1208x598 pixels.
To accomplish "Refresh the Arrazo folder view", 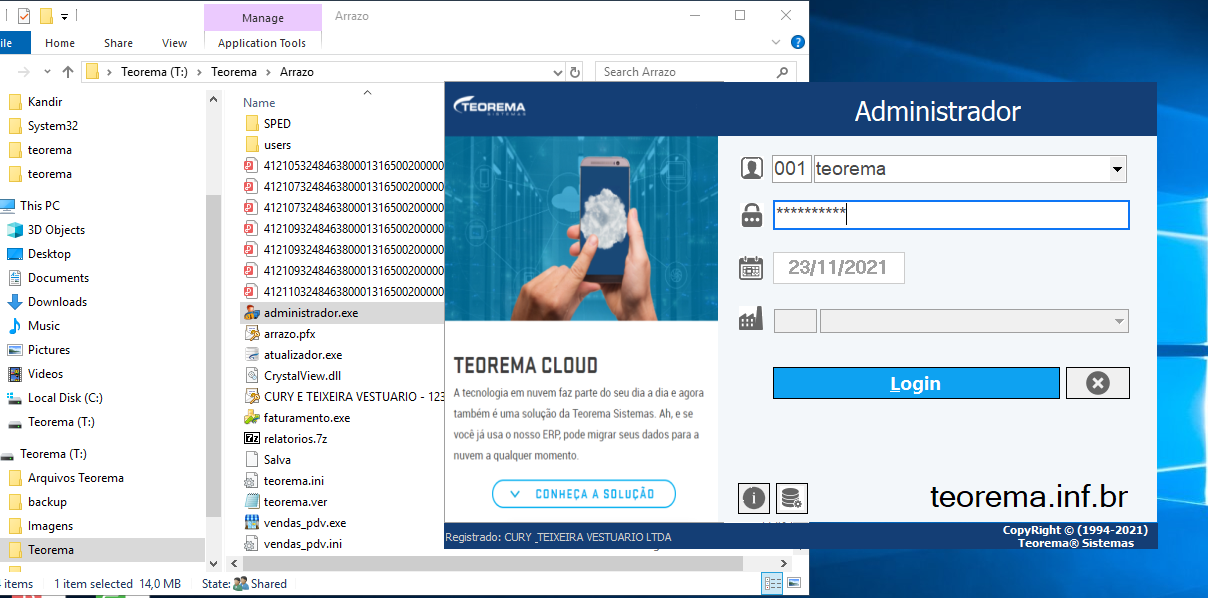I will coord(575,72).
